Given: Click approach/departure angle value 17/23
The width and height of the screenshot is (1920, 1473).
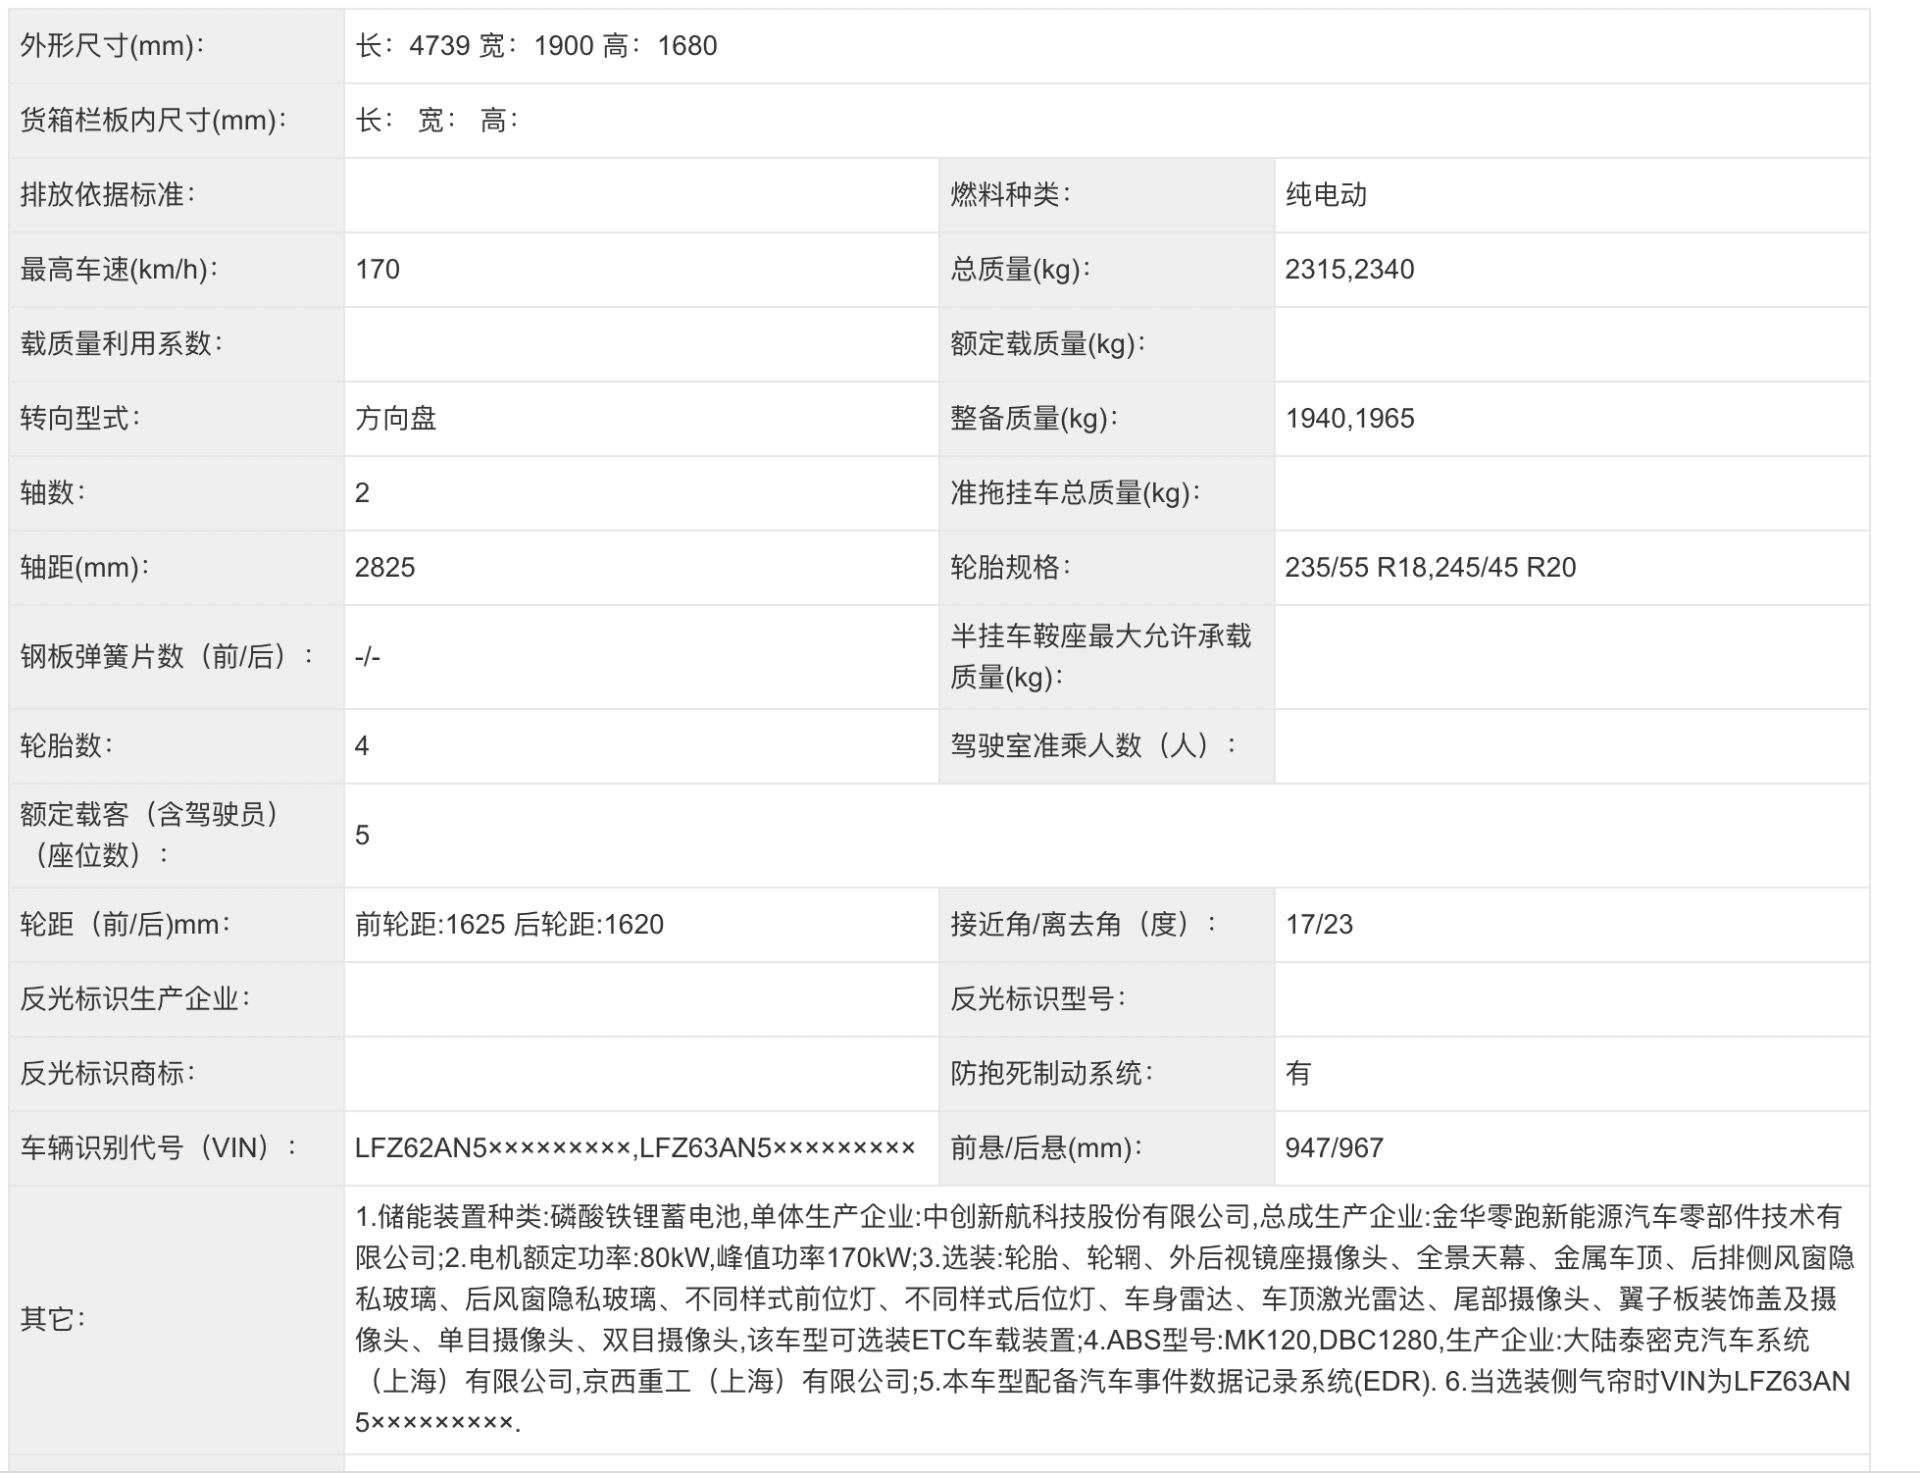Looking at the screenshot, I should 1318,924.
